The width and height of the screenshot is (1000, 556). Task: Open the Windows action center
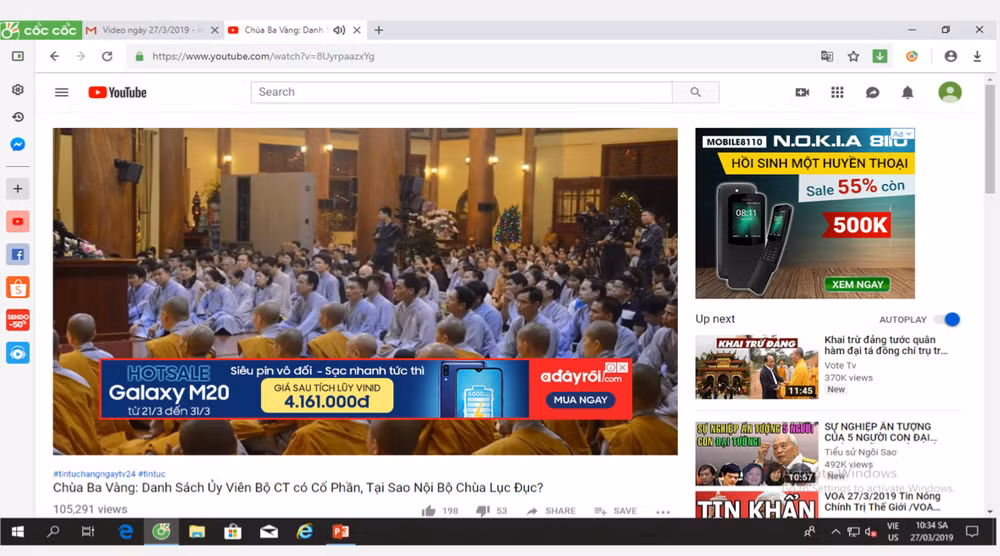coord(972,532)
